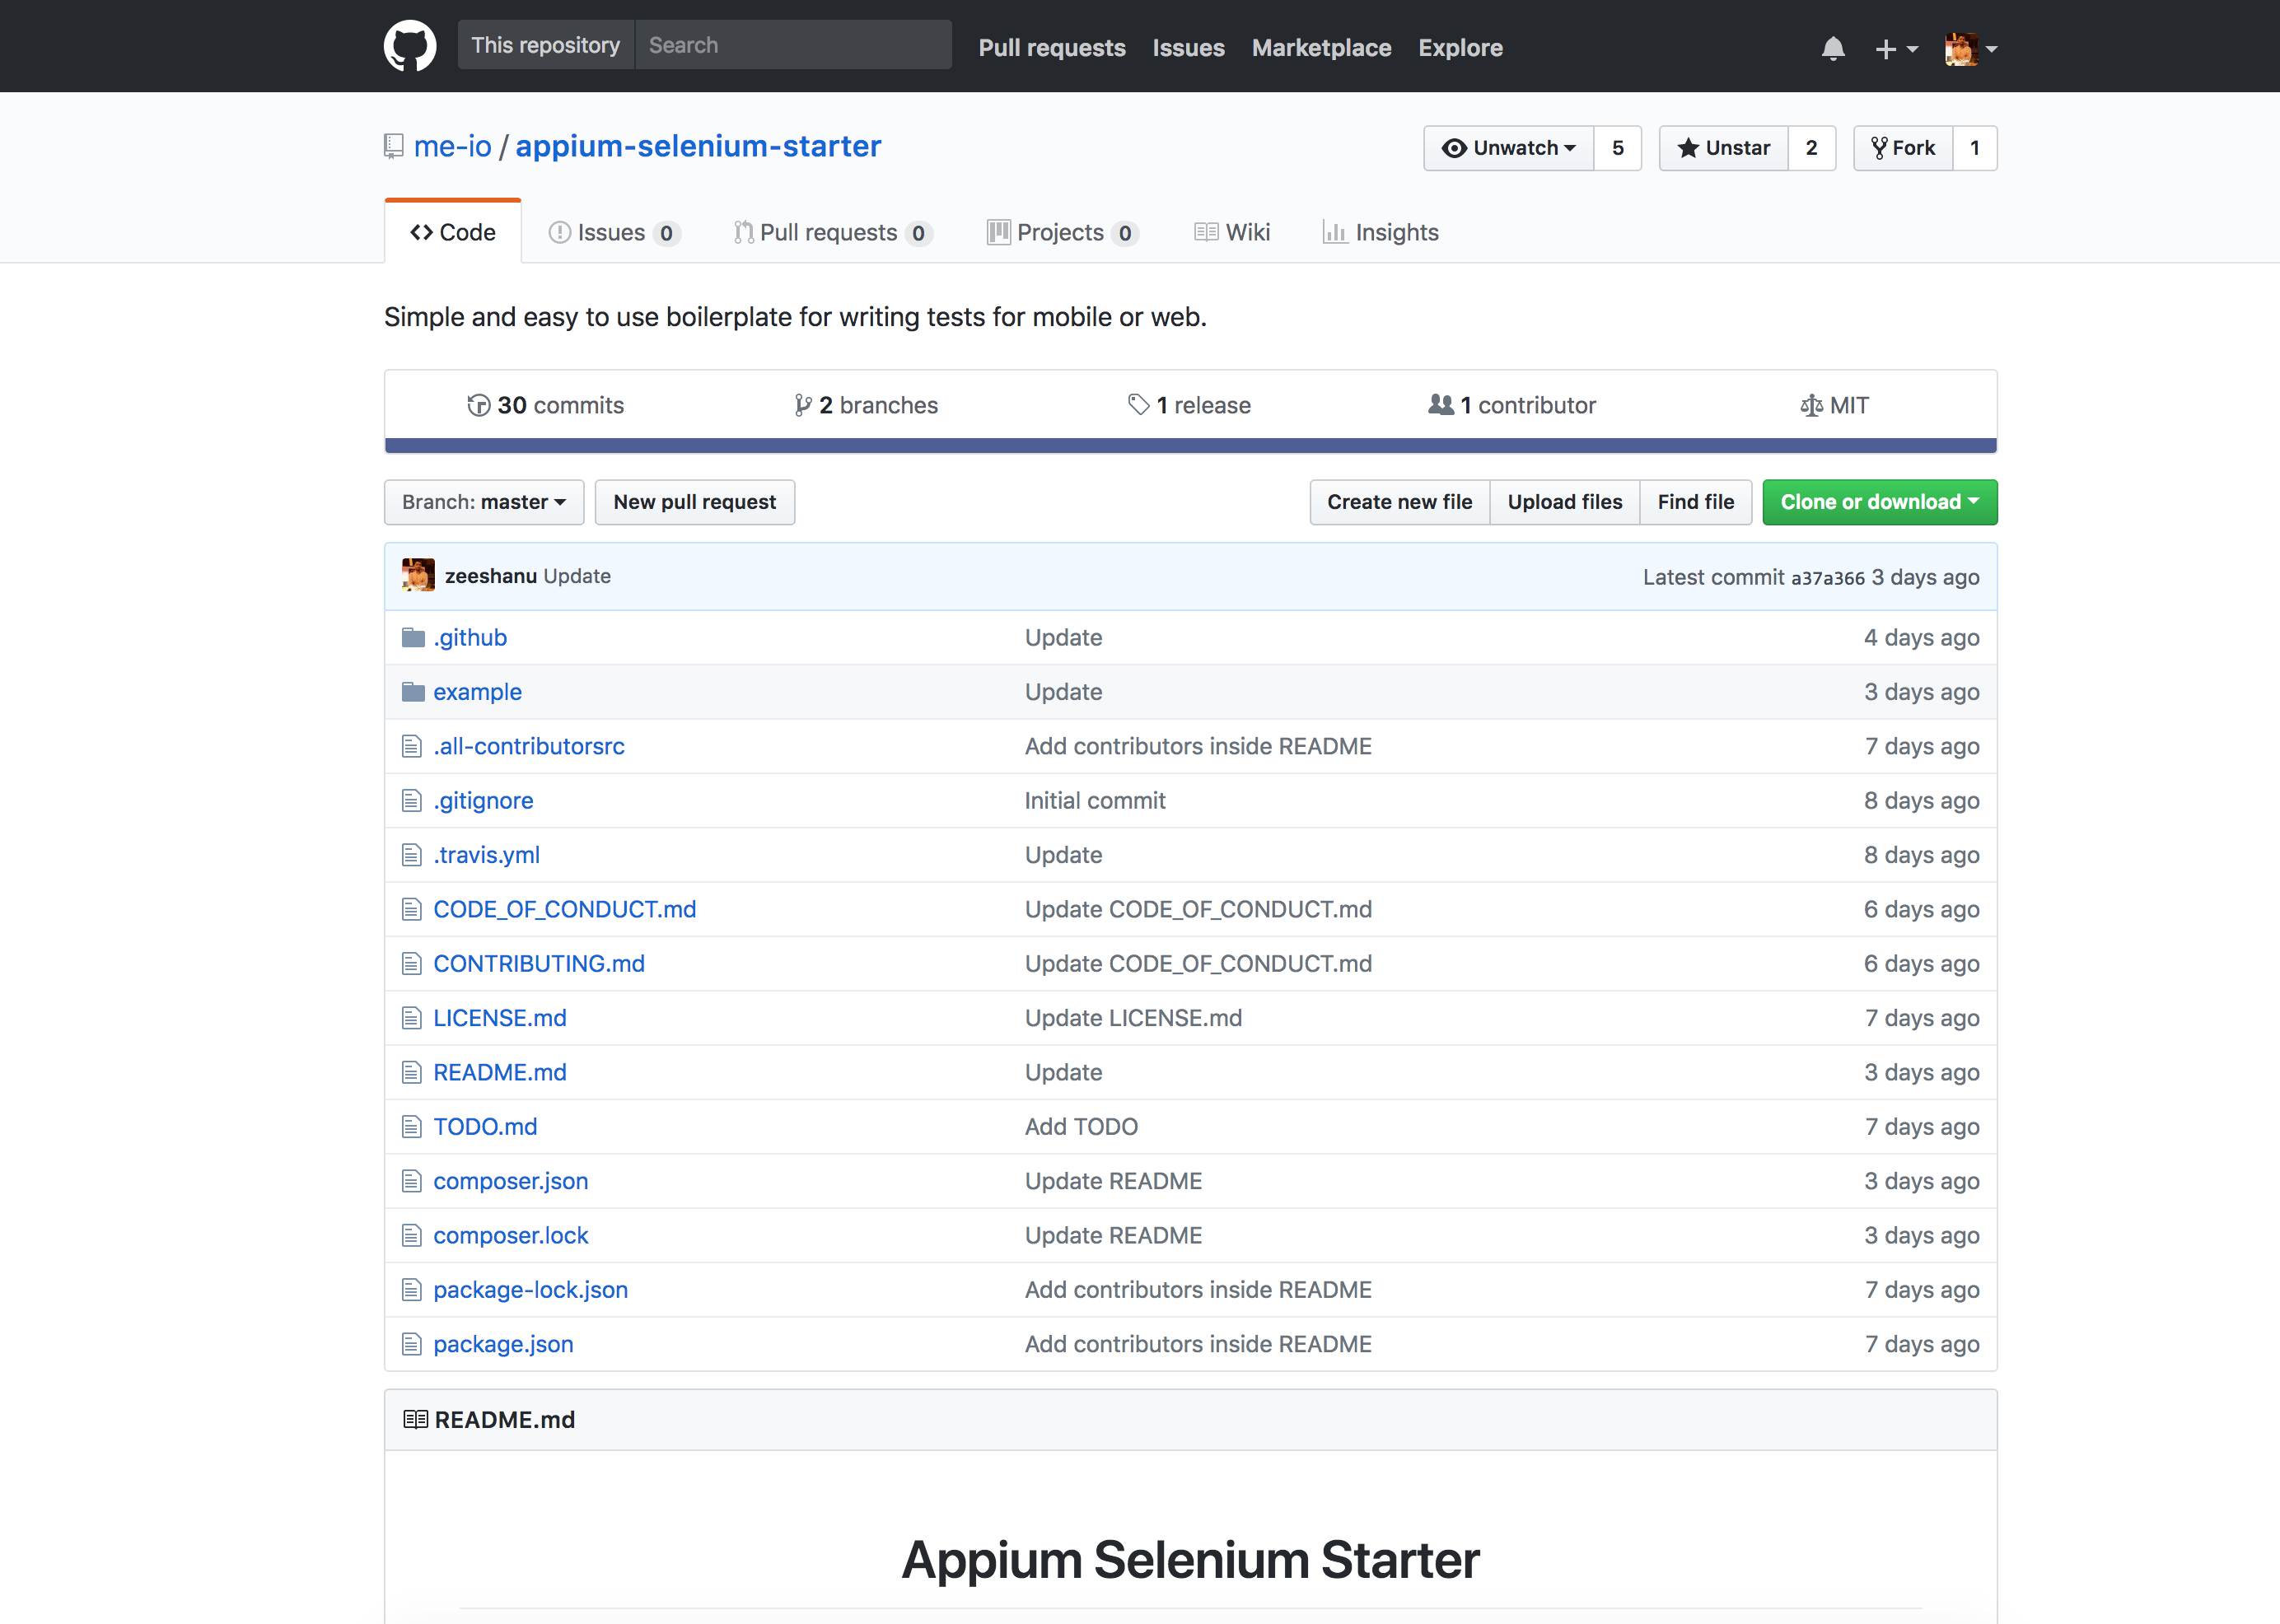The height and width of the screenshot is (1624, 2280).
Task: Open the Branch: master dropdown
Action: click(x=484, y=502)
